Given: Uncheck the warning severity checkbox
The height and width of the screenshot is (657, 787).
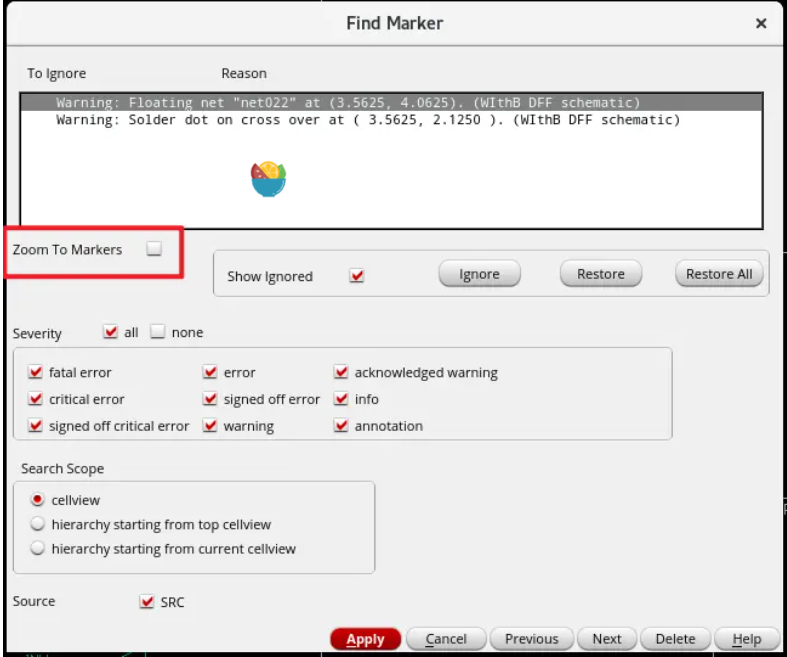Looking at the screenshot, I should [x=210, y=426].
